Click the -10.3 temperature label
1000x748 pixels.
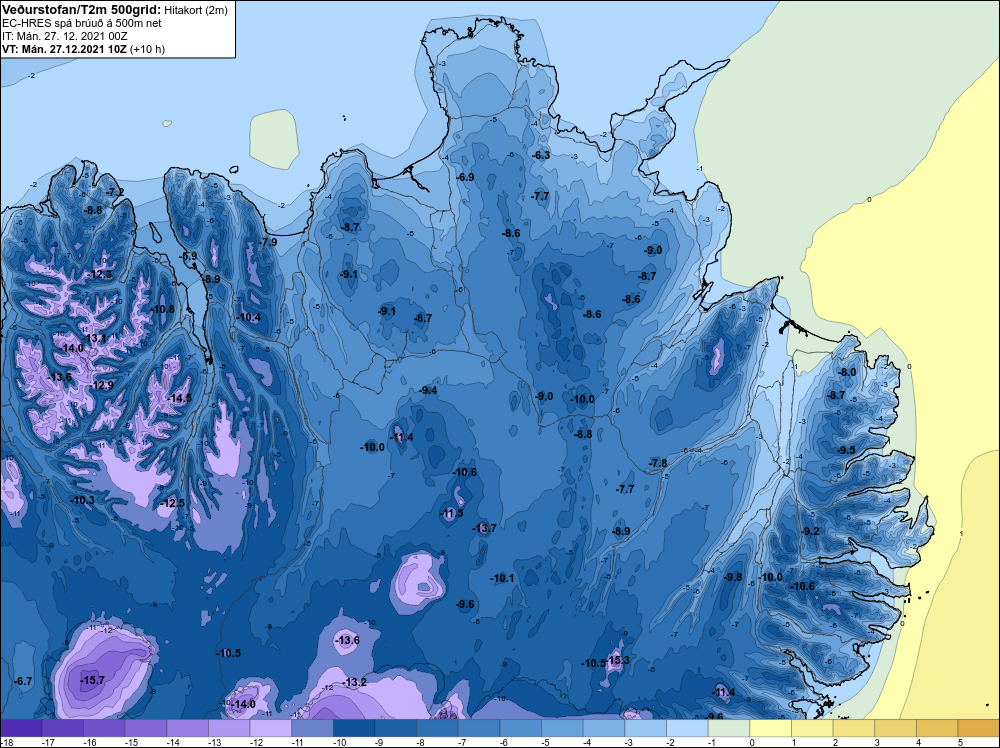[x=82, y=500]
